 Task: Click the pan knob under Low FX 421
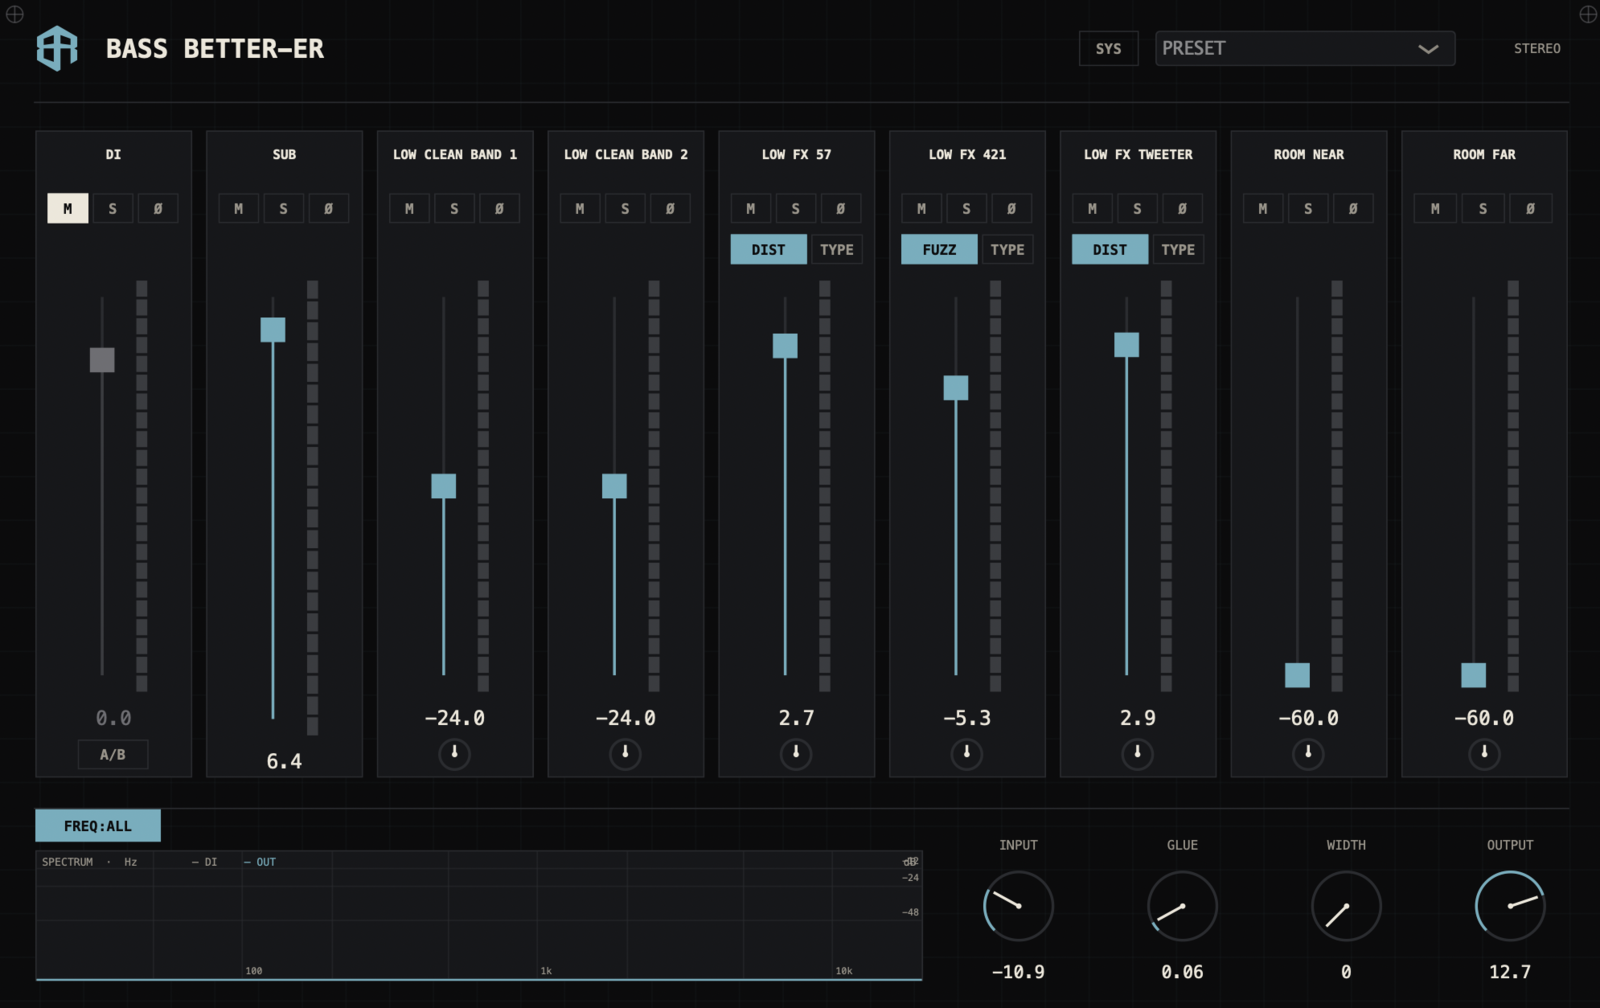coord(967,753)
